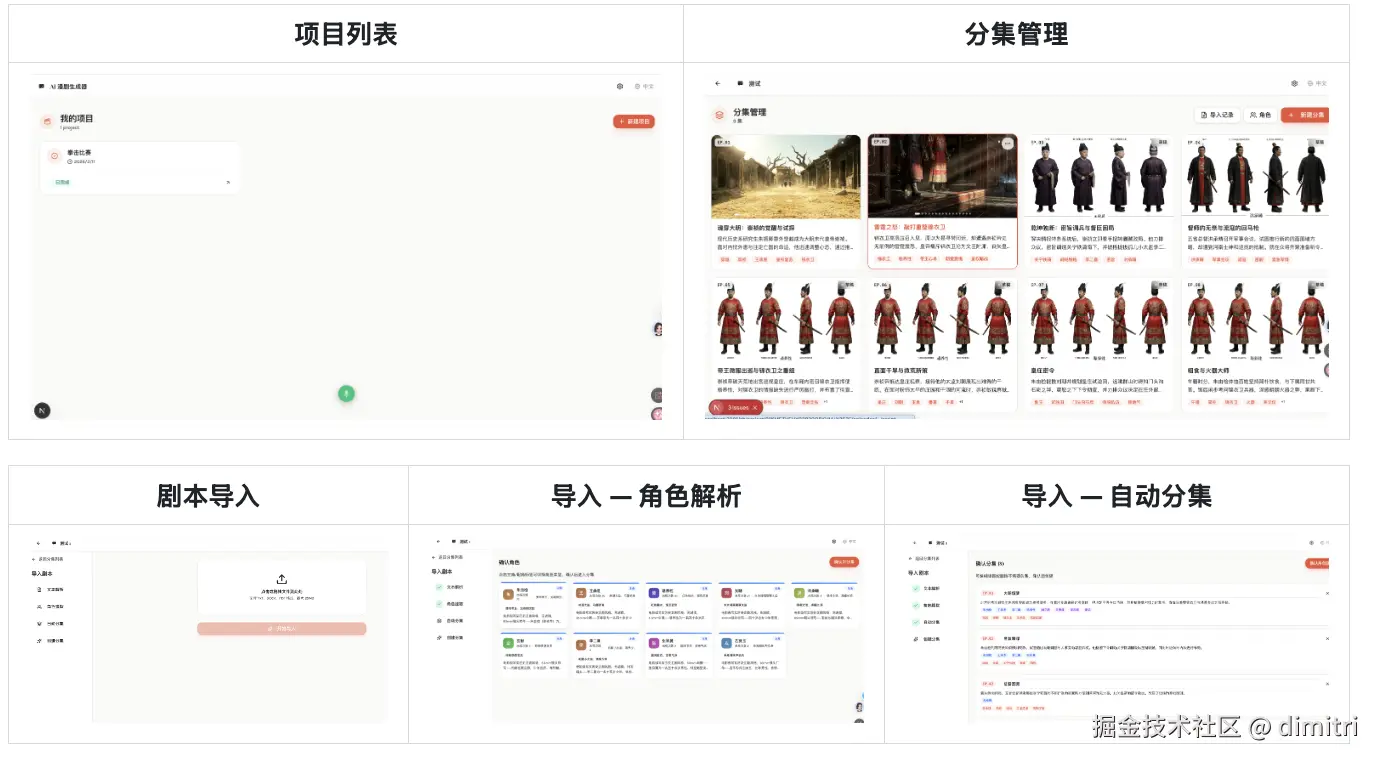The image size is (1380, 762).
Task: Click the 角色 button
Action: pos(1260,115)
